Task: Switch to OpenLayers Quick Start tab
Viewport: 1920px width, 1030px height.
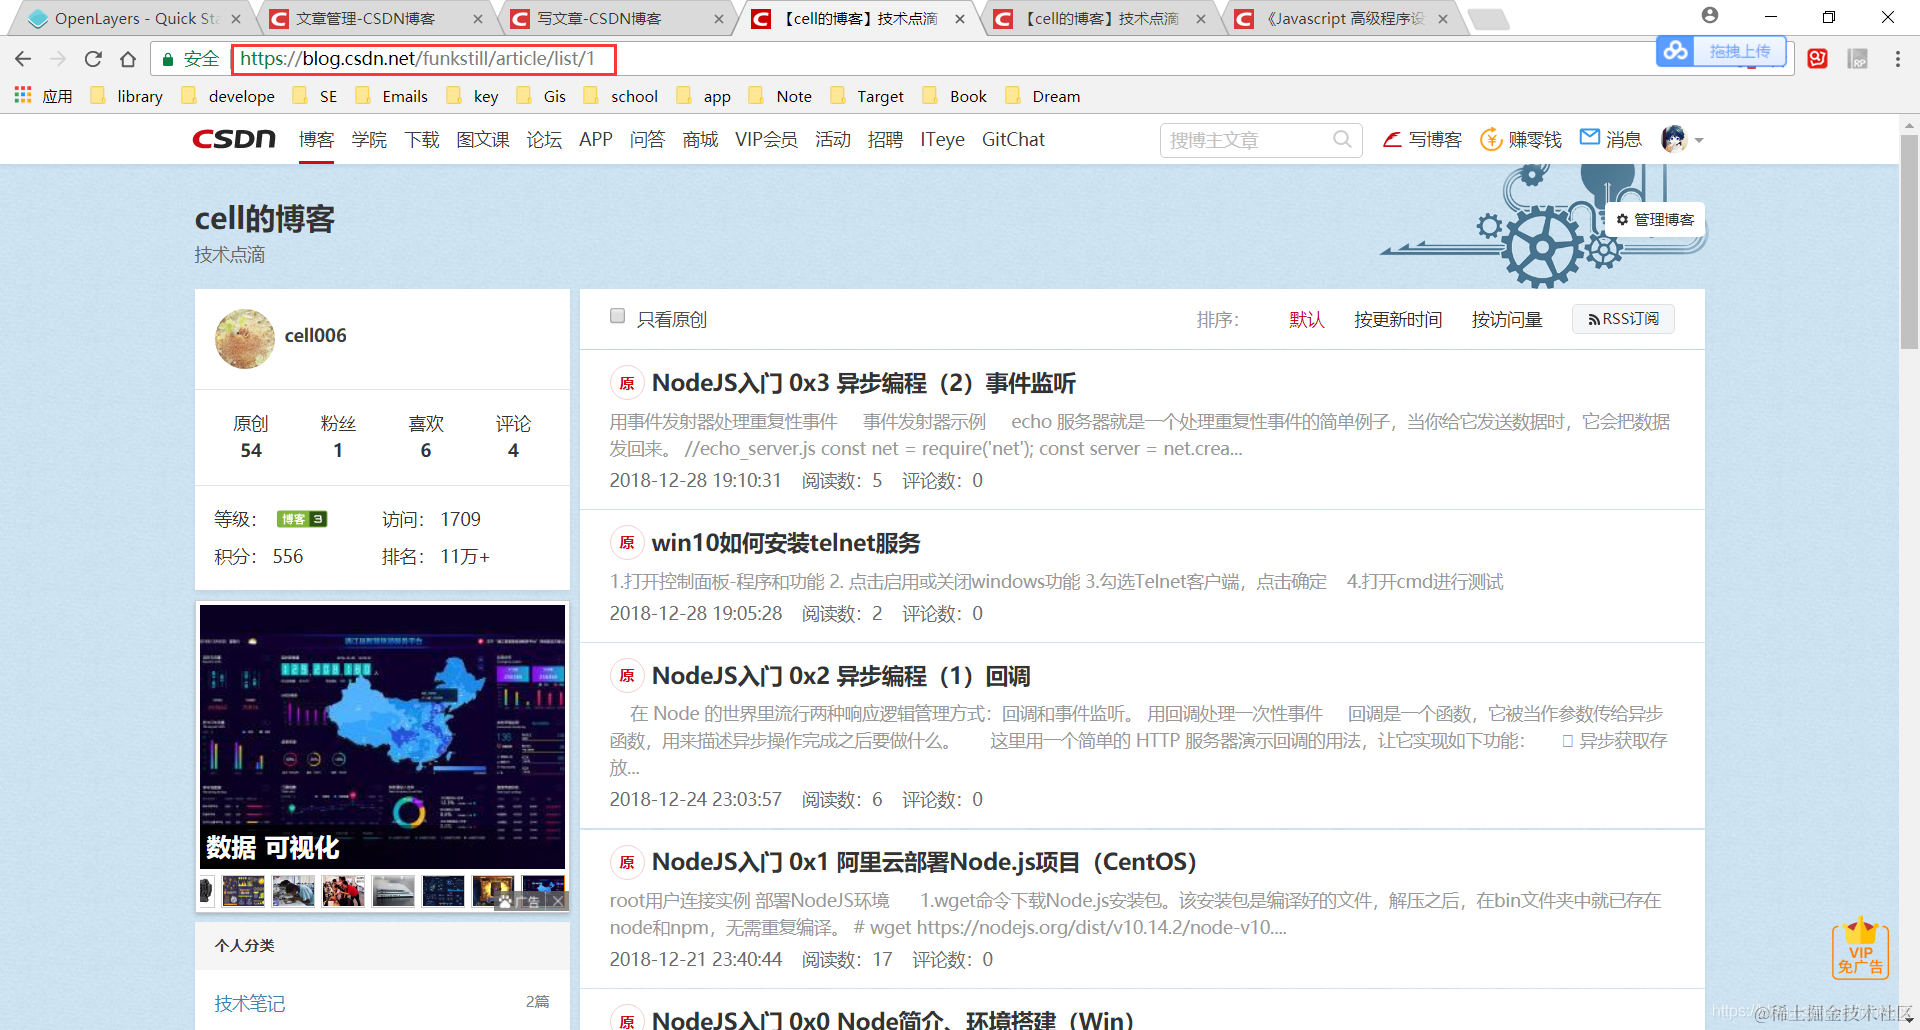Action: click(x=135, y=18)
